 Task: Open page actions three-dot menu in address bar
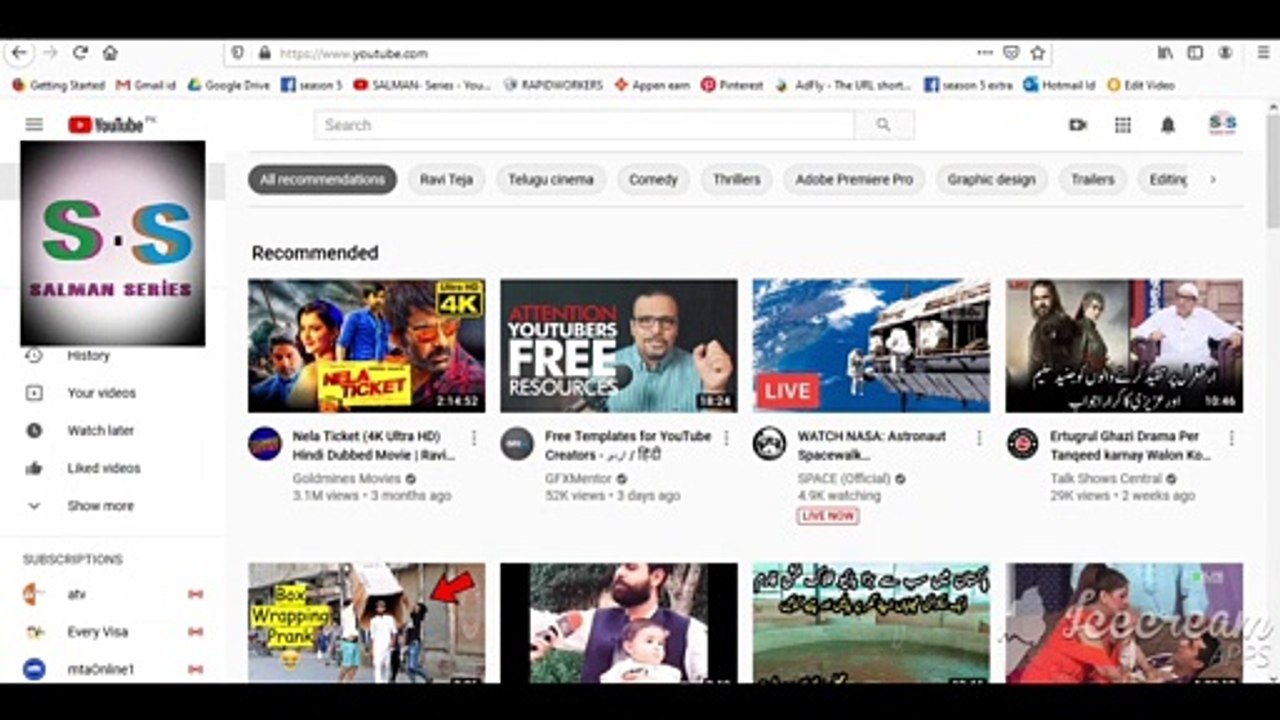tap(985, 53)
